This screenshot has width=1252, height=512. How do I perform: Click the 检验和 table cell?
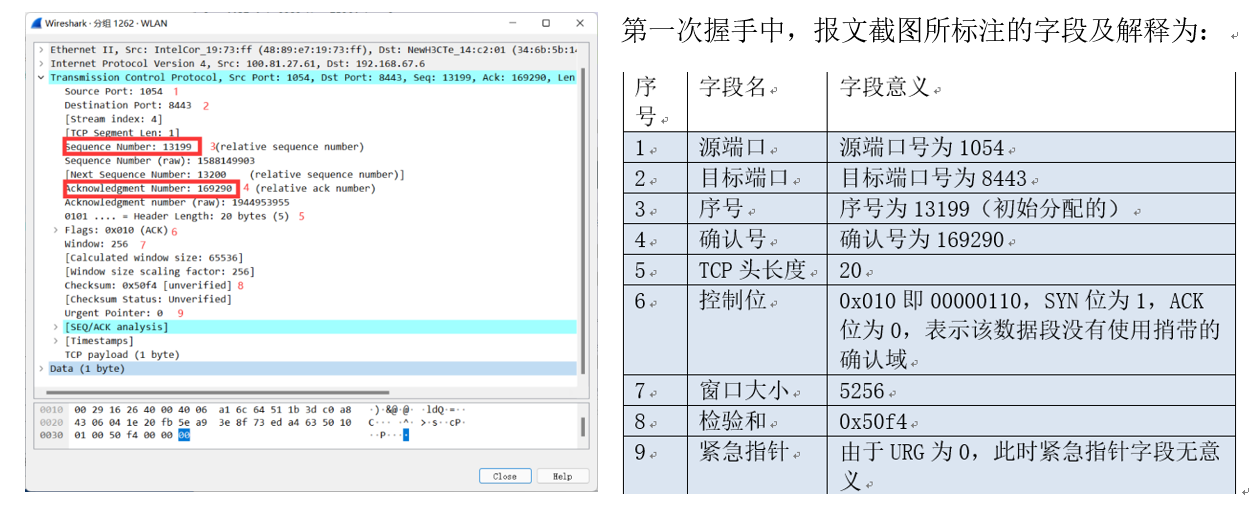pyautogui.click(x=758, y=421)
